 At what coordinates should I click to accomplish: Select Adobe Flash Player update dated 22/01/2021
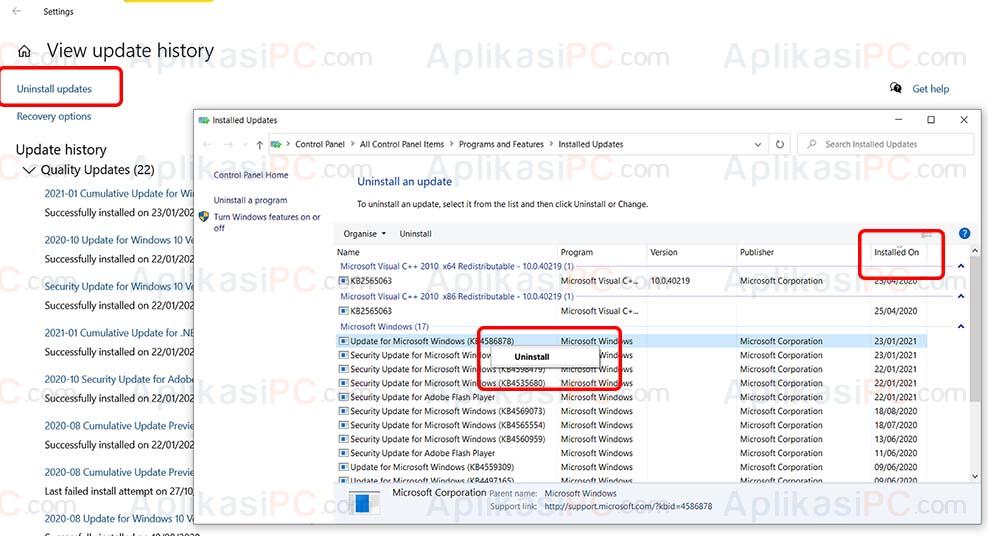coord(631,397)
